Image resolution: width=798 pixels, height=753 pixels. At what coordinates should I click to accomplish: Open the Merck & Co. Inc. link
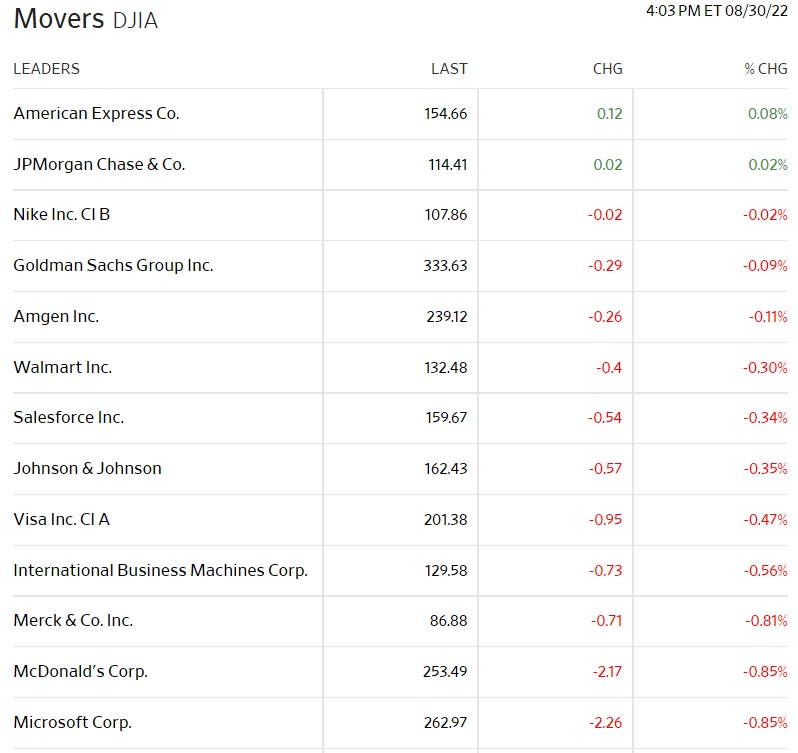coord(73,621)
